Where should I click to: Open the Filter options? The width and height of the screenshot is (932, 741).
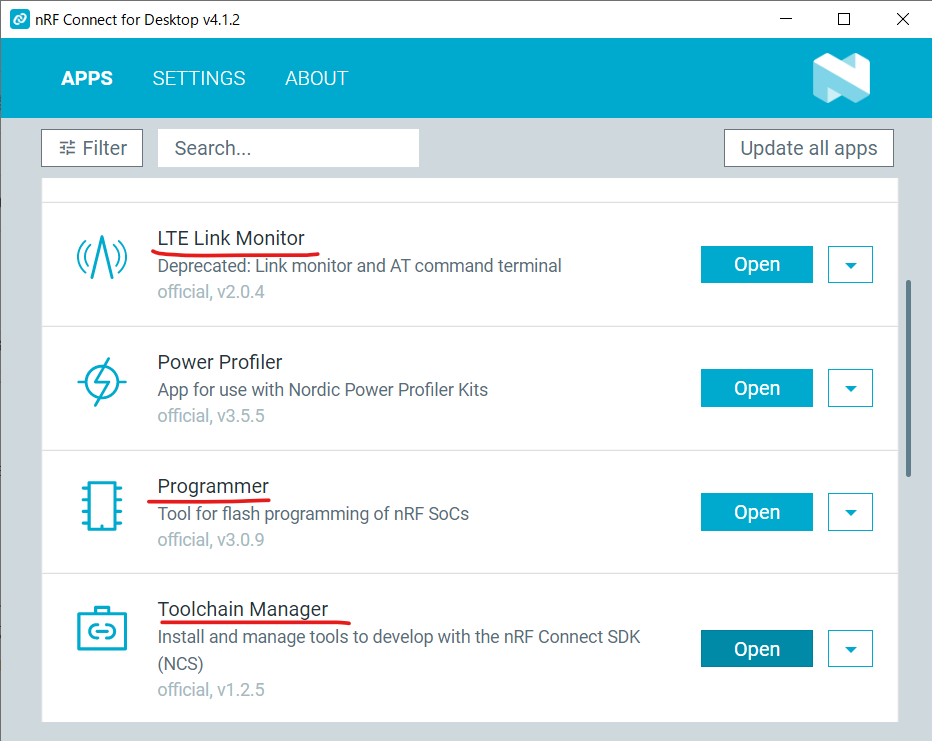point(92,148)
